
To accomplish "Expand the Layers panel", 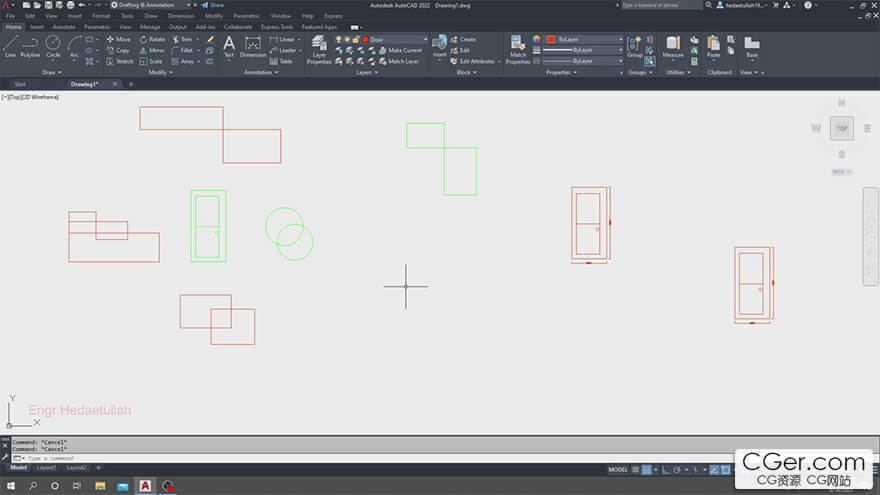I will tap(367, 72).
